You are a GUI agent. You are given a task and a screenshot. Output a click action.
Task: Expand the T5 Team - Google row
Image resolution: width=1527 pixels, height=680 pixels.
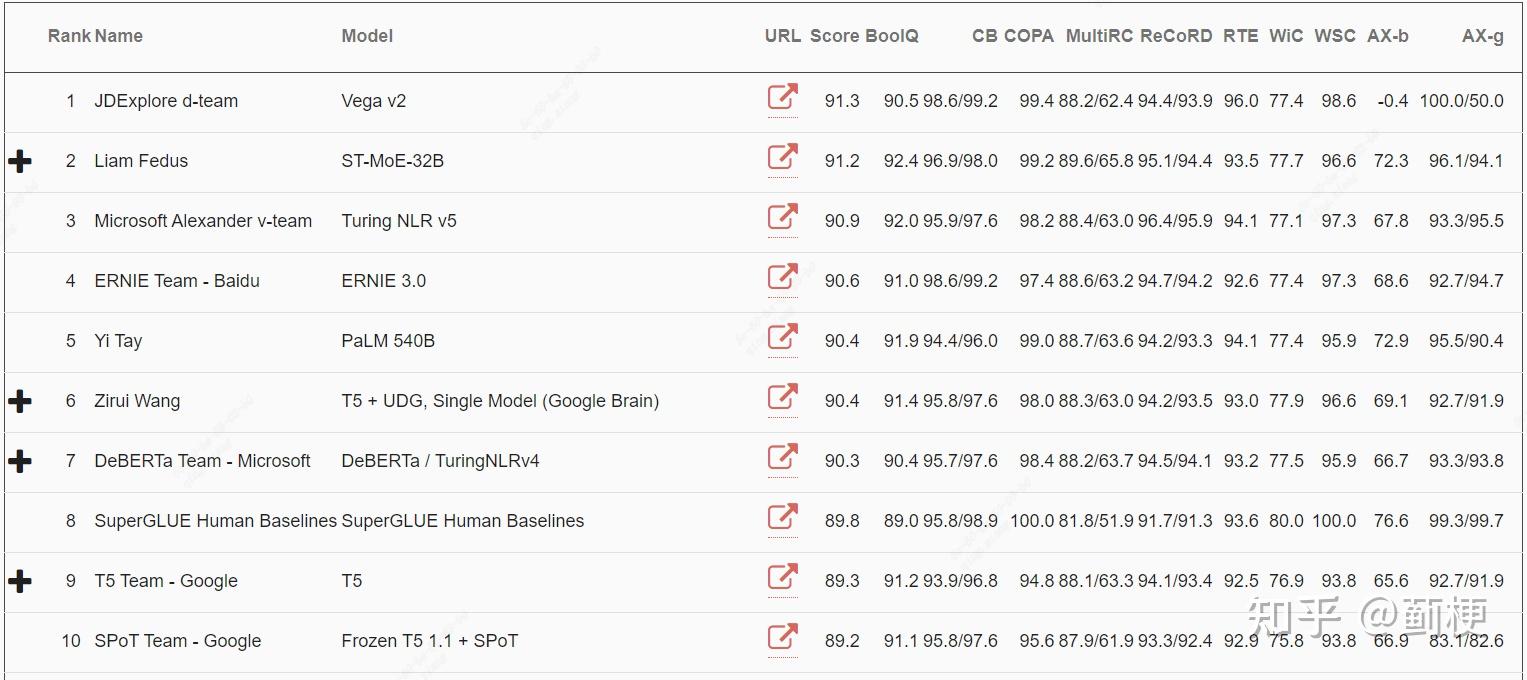point(20,581)
